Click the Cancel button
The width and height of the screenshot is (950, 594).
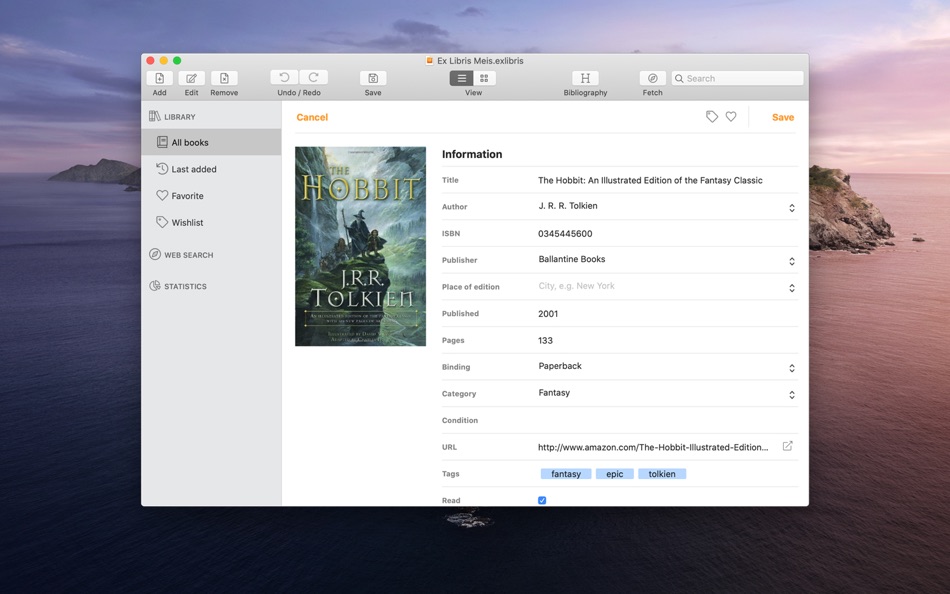tap(312, 117)
